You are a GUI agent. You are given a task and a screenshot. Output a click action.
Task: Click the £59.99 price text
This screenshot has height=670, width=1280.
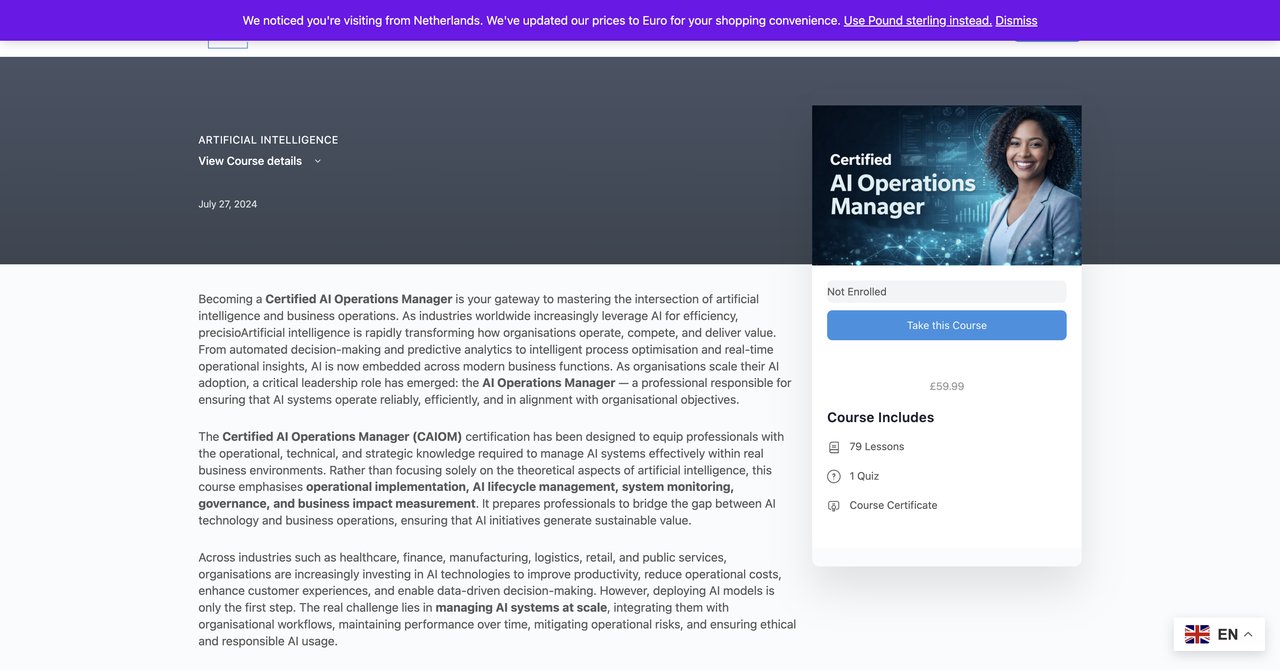[947, 386]
